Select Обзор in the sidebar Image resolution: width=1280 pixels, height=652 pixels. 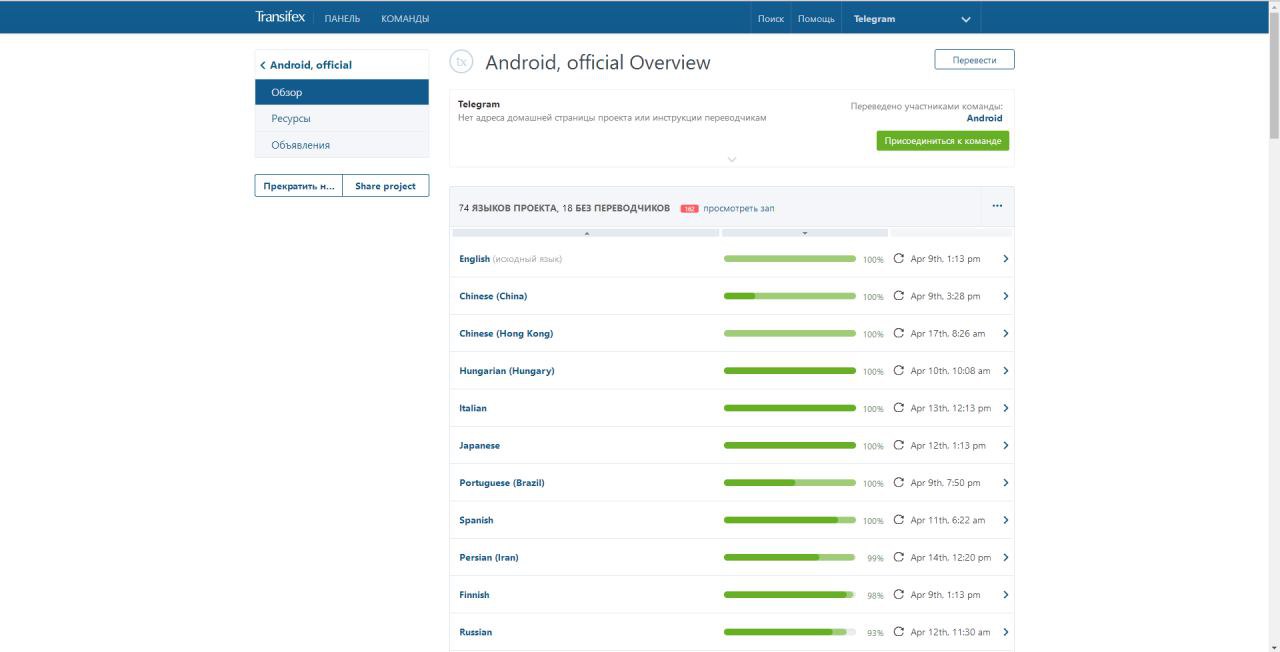click(342, 92)
